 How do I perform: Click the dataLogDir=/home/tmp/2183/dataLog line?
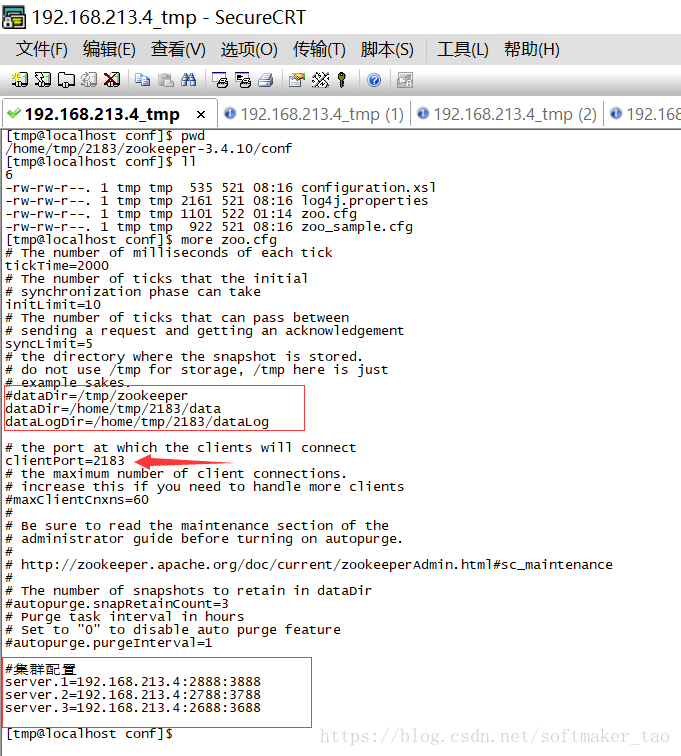[137, 421]
